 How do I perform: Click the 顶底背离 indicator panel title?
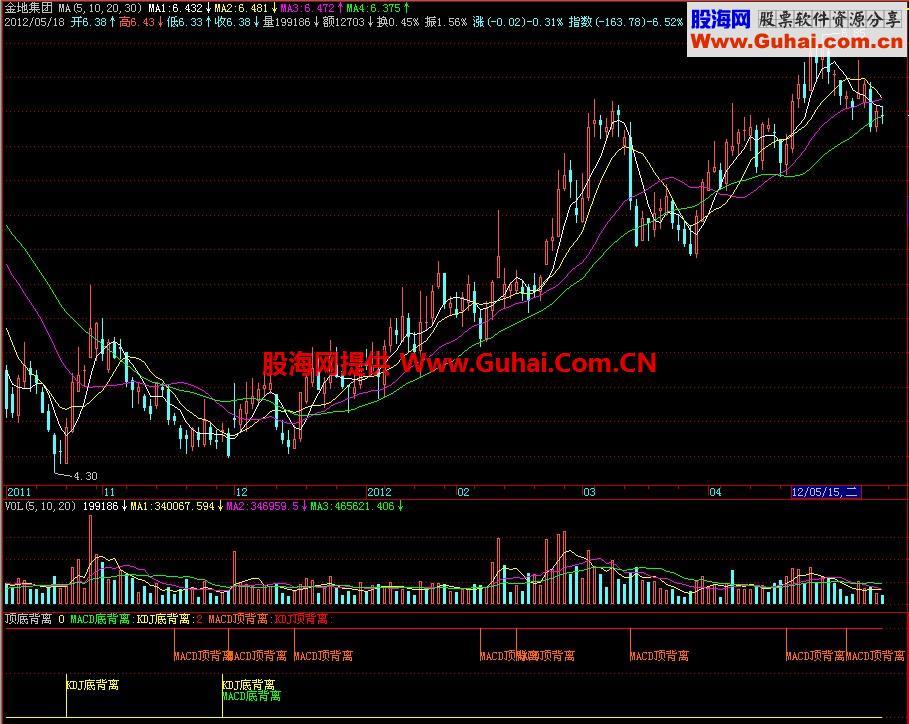pyautogui.click(x=29, y=620)
